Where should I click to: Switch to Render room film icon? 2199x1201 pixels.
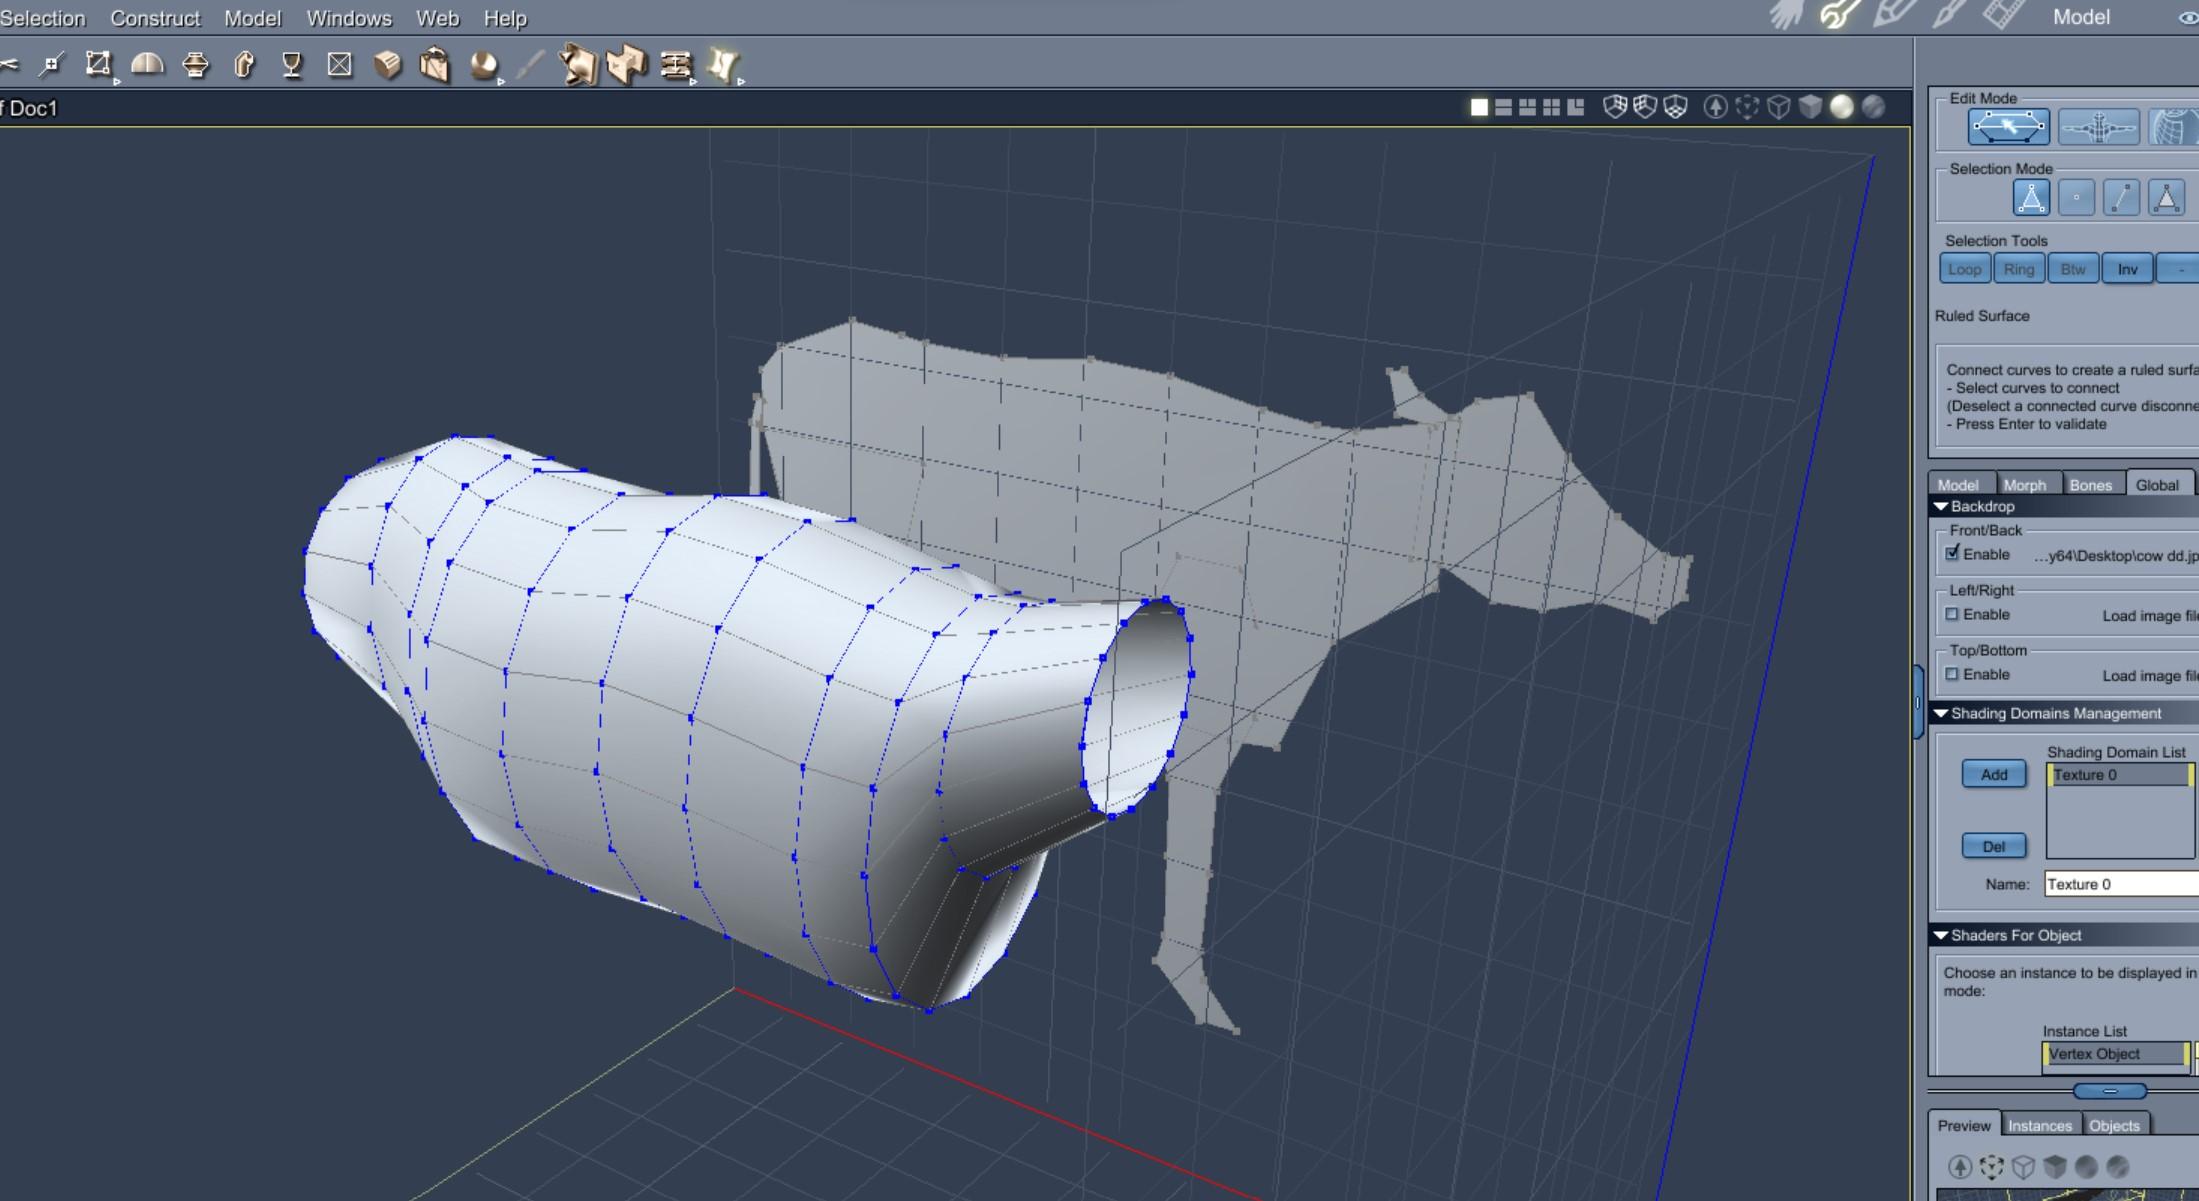[x=2002, y=15]
